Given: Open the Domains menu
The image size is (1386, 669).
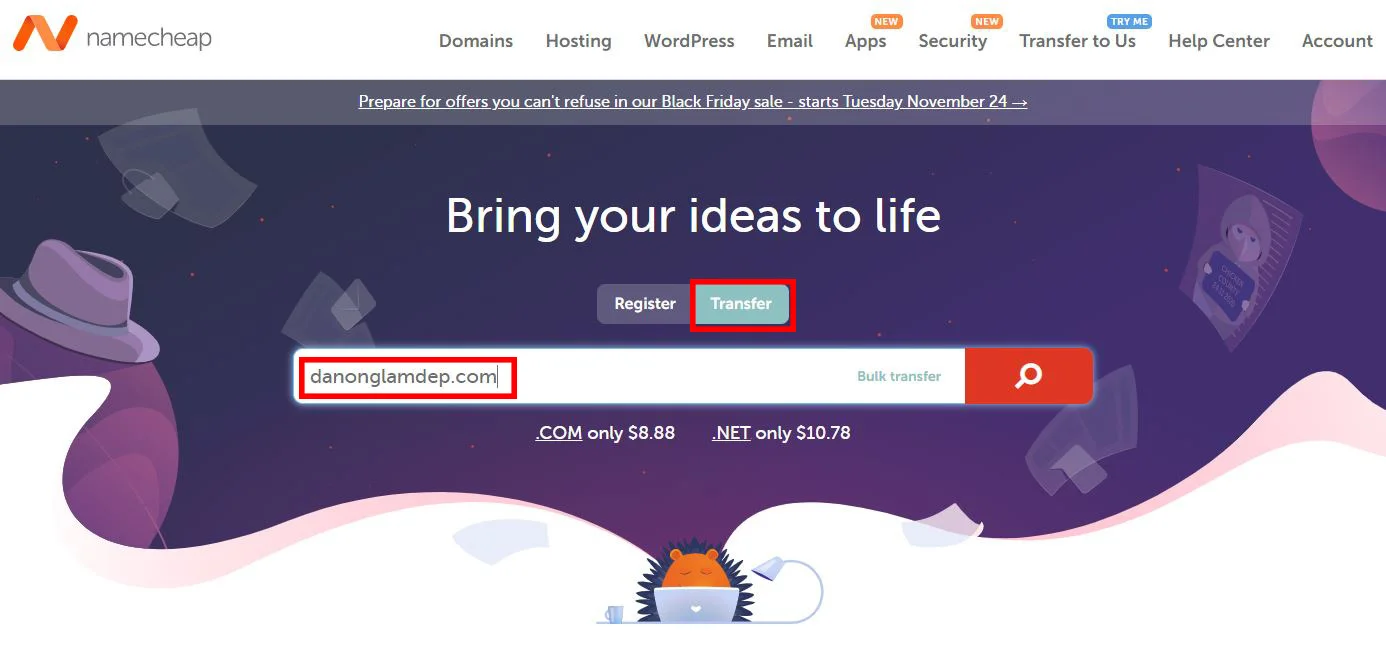Looking at the screenshot, I should click(475, 41).
